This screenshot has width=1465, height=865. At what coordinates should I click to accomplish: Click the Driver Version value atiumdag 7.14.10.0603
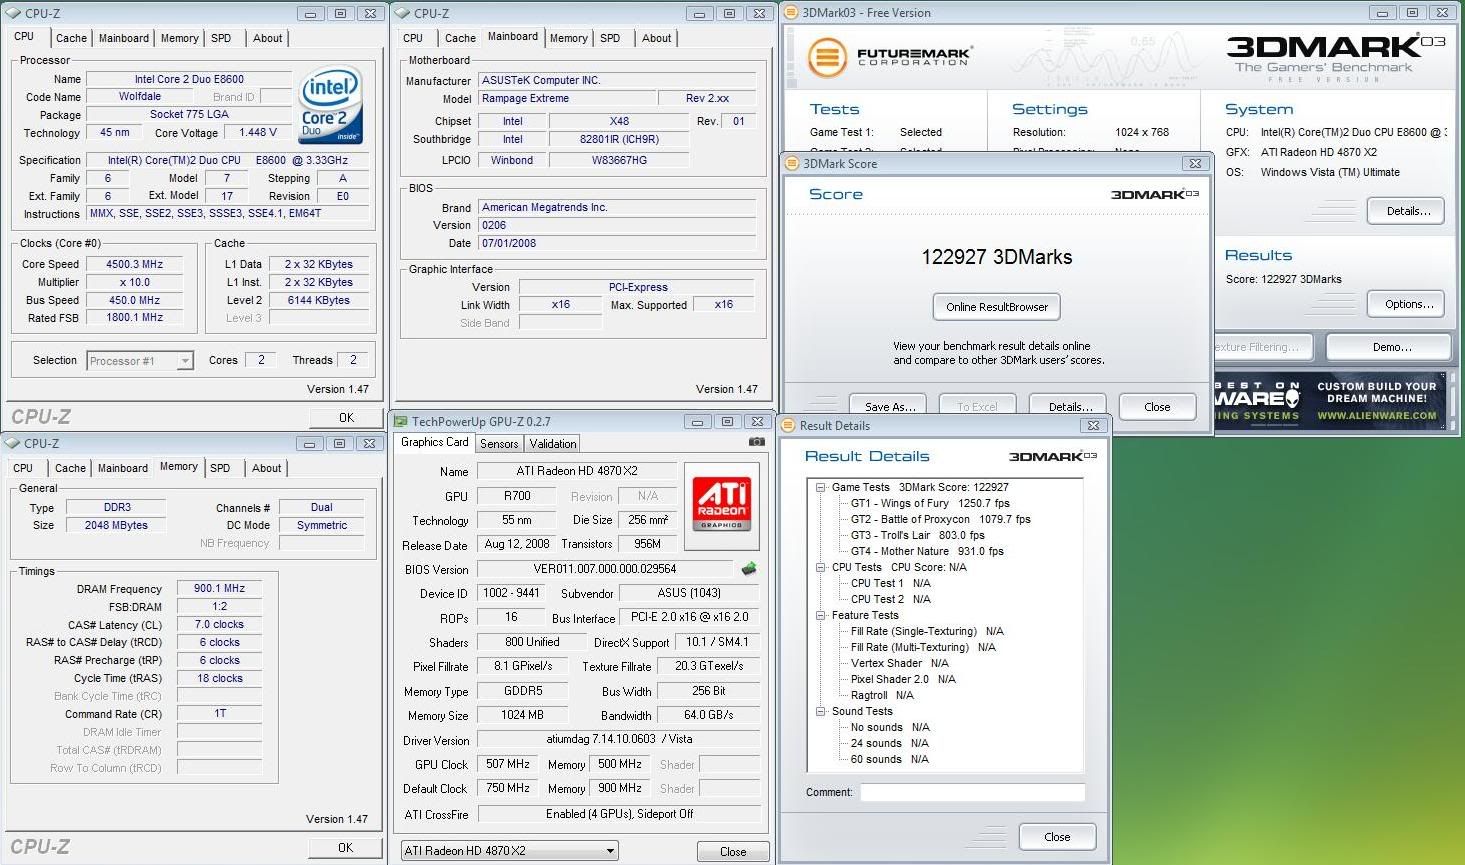[x=618, y=740]
